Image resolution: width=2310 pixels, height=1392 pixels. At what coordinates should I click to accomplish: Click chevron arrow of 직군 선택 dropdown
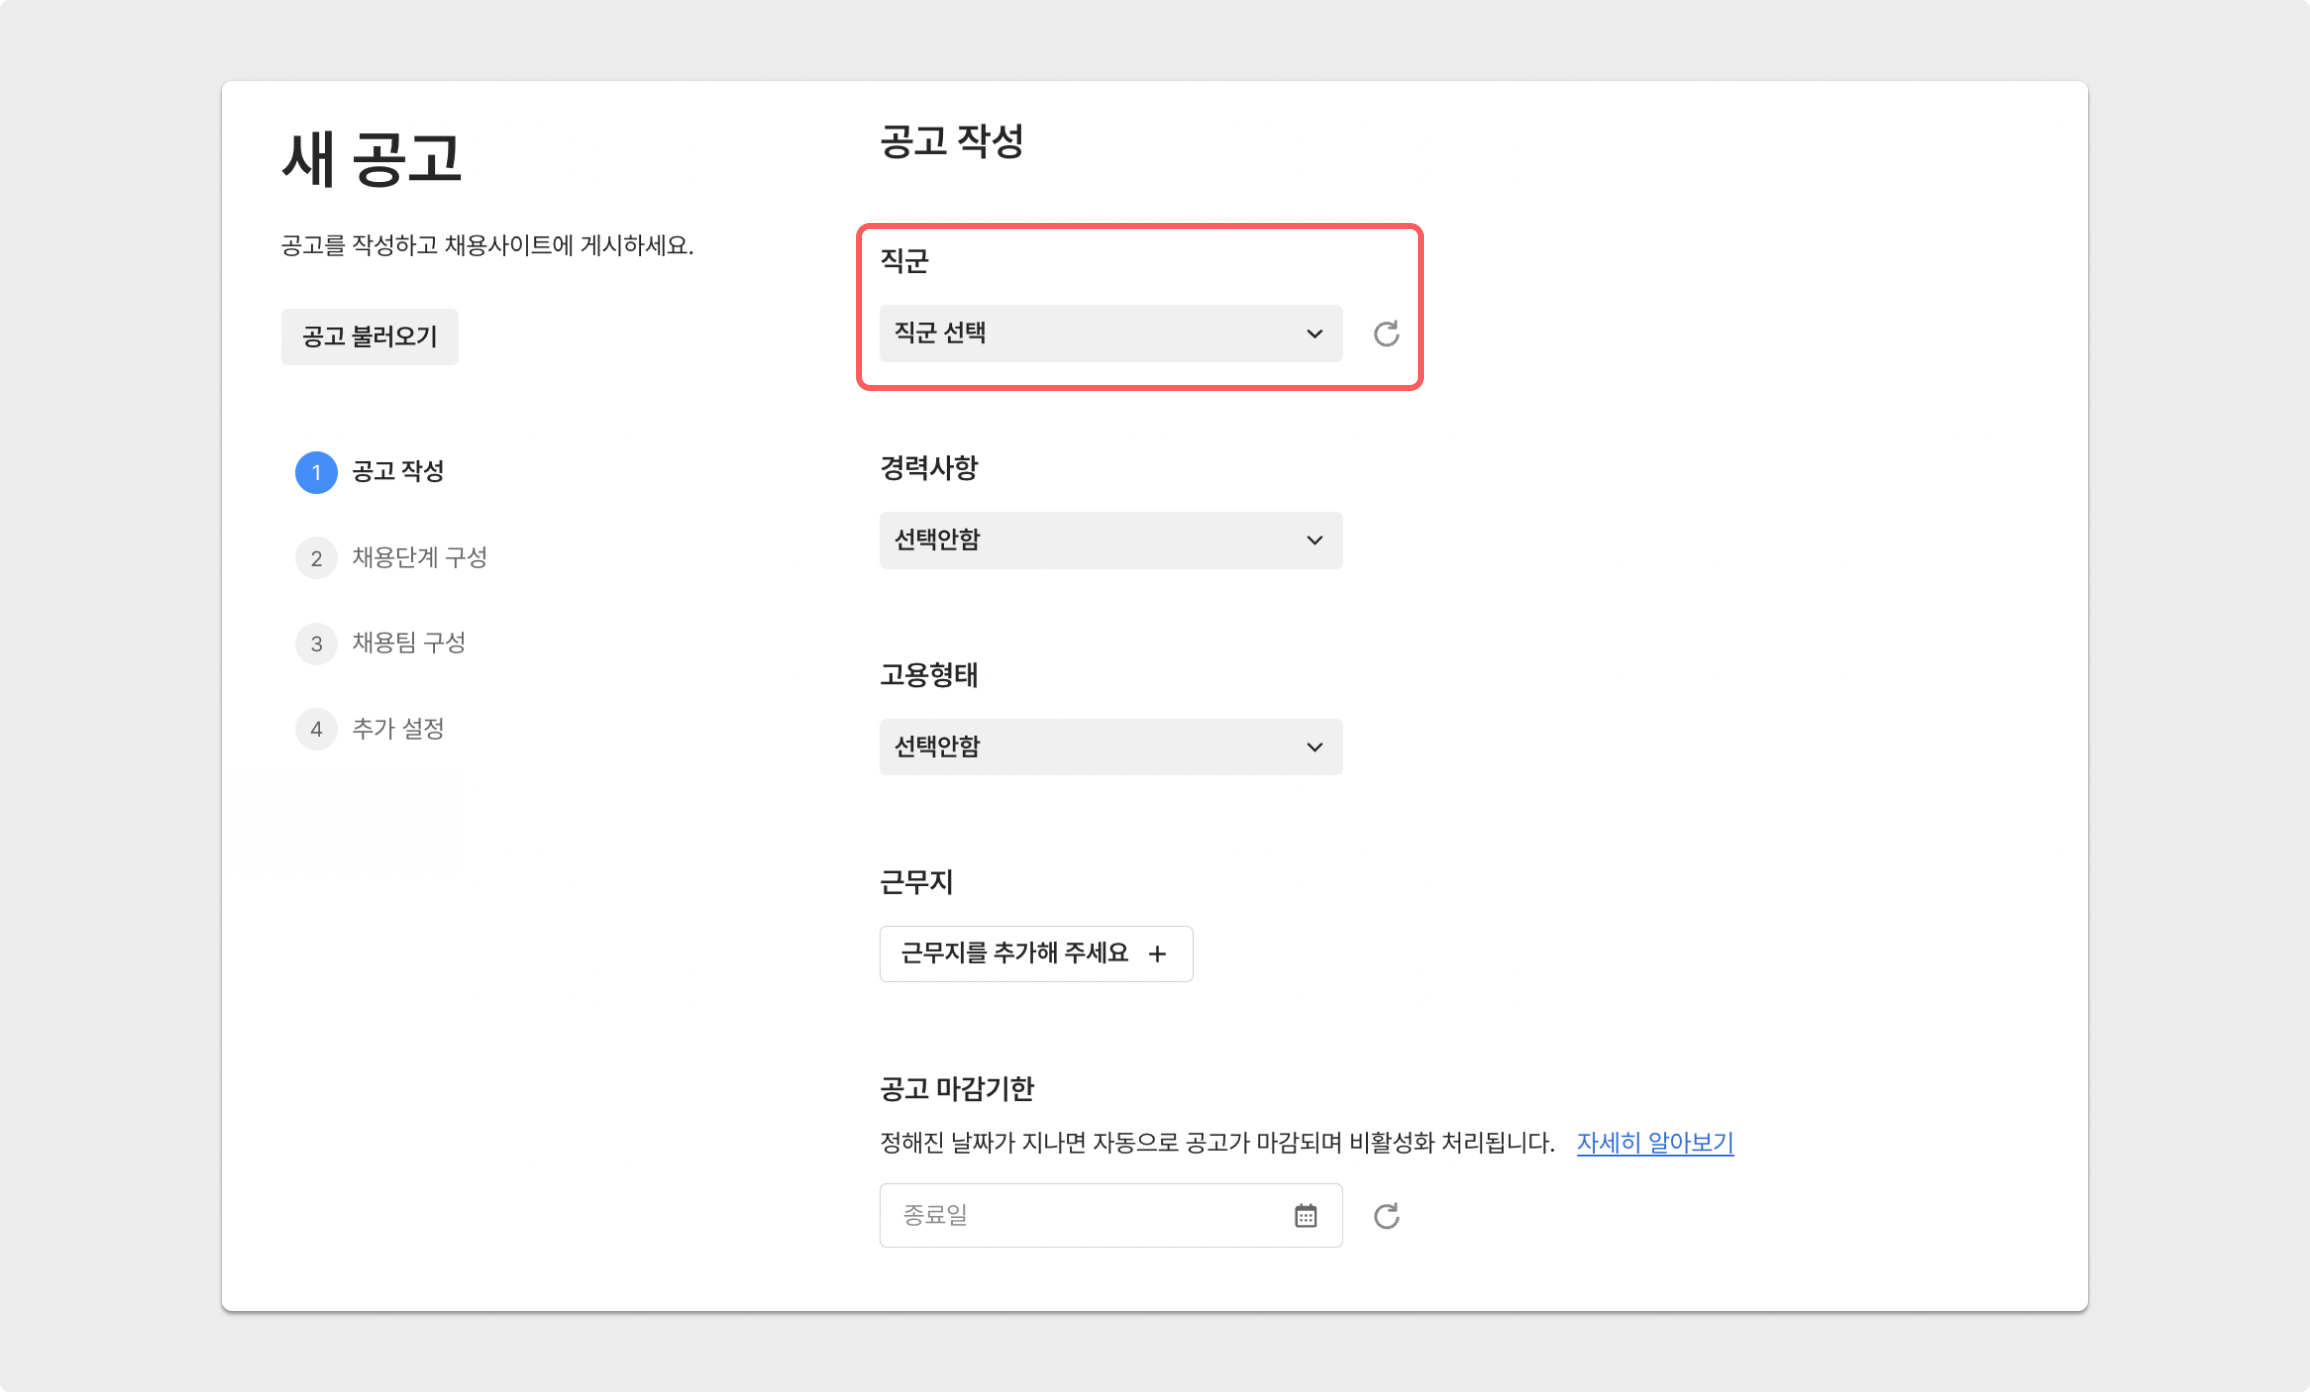tap(1314, 334)
